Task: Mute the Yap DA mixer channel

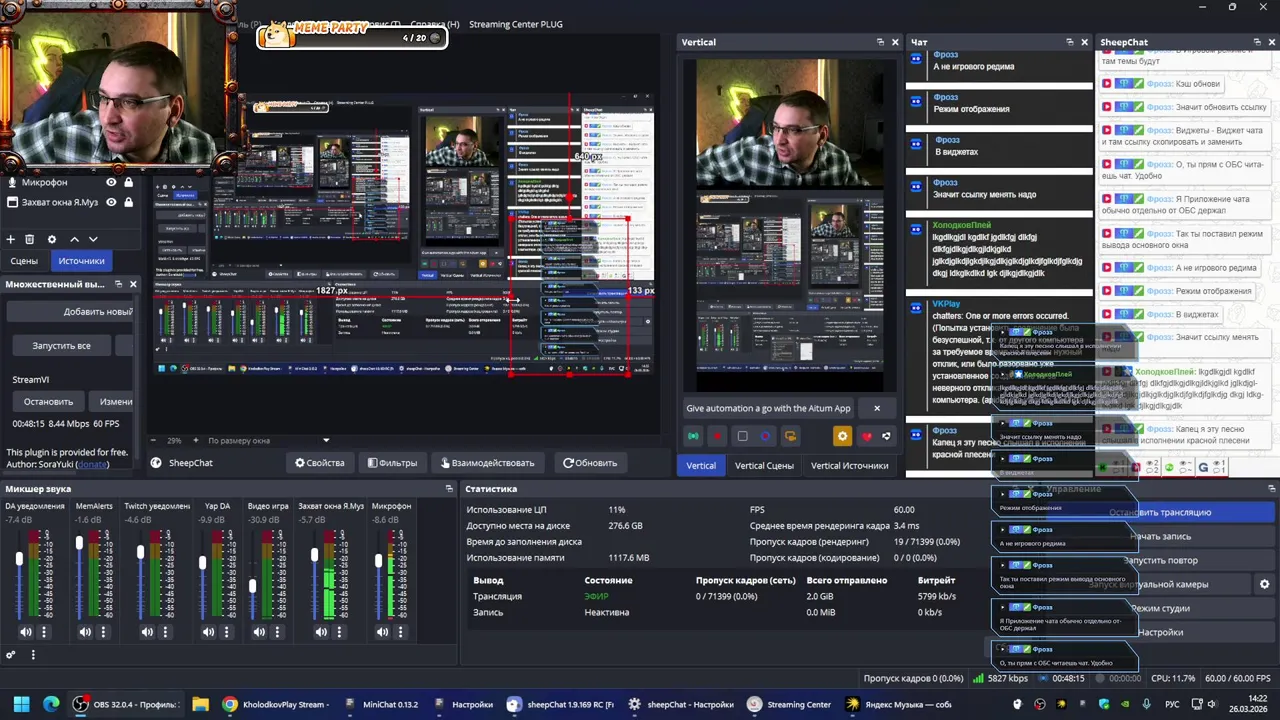Action: tap(210, 632)
